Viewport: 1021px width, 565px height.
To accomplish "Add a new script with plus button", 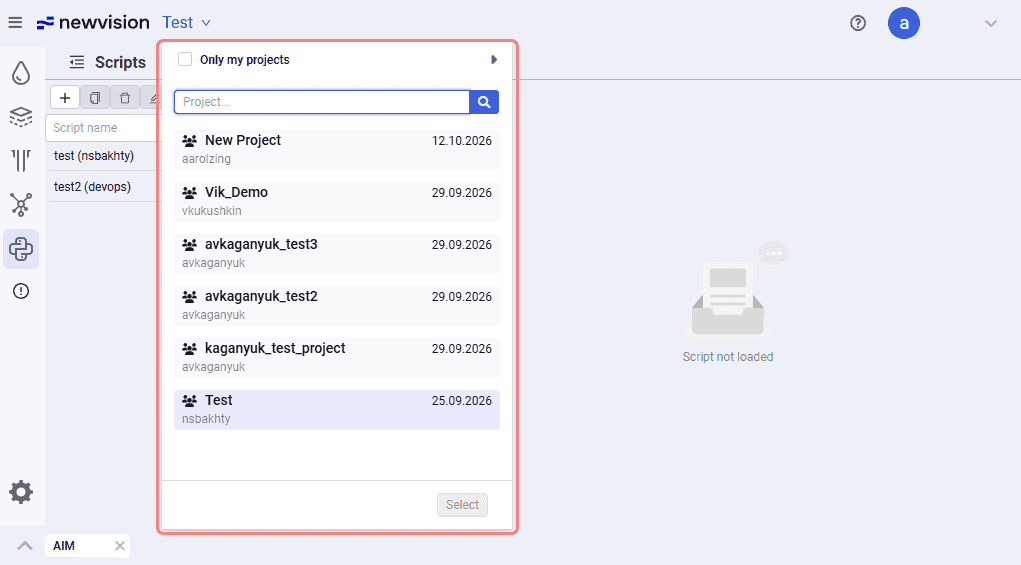I will [x=65, y=98].
